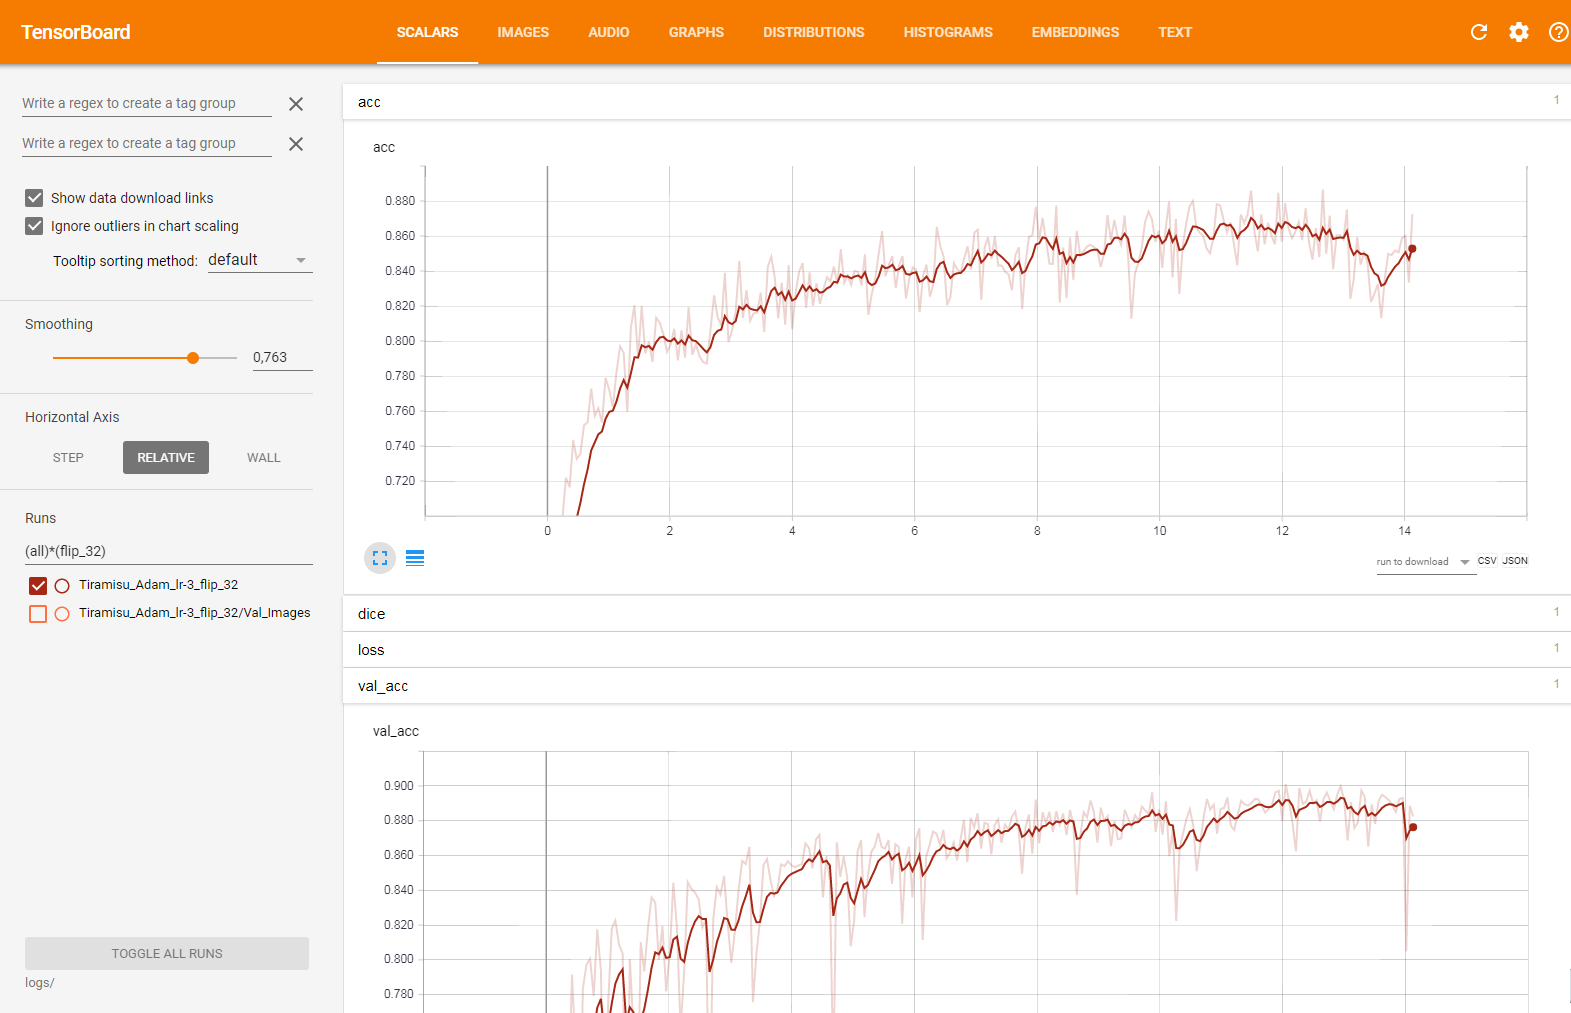Image resolution: width=1571 pixels, height=1013 pixels.
Task: Set horizontal axis to STEP
Action: (68, 458)
